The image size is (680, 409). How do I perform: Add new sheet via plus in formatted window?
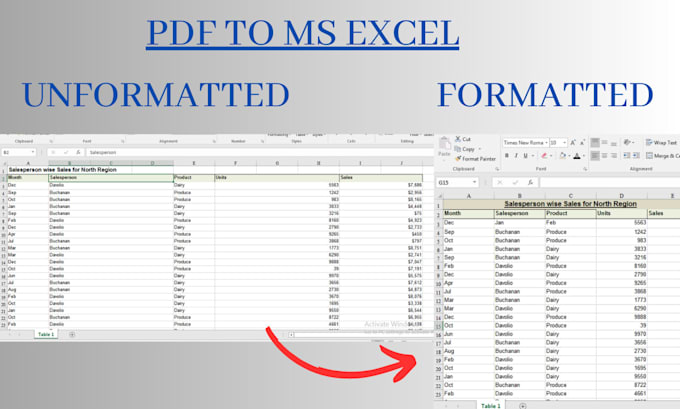523,406
